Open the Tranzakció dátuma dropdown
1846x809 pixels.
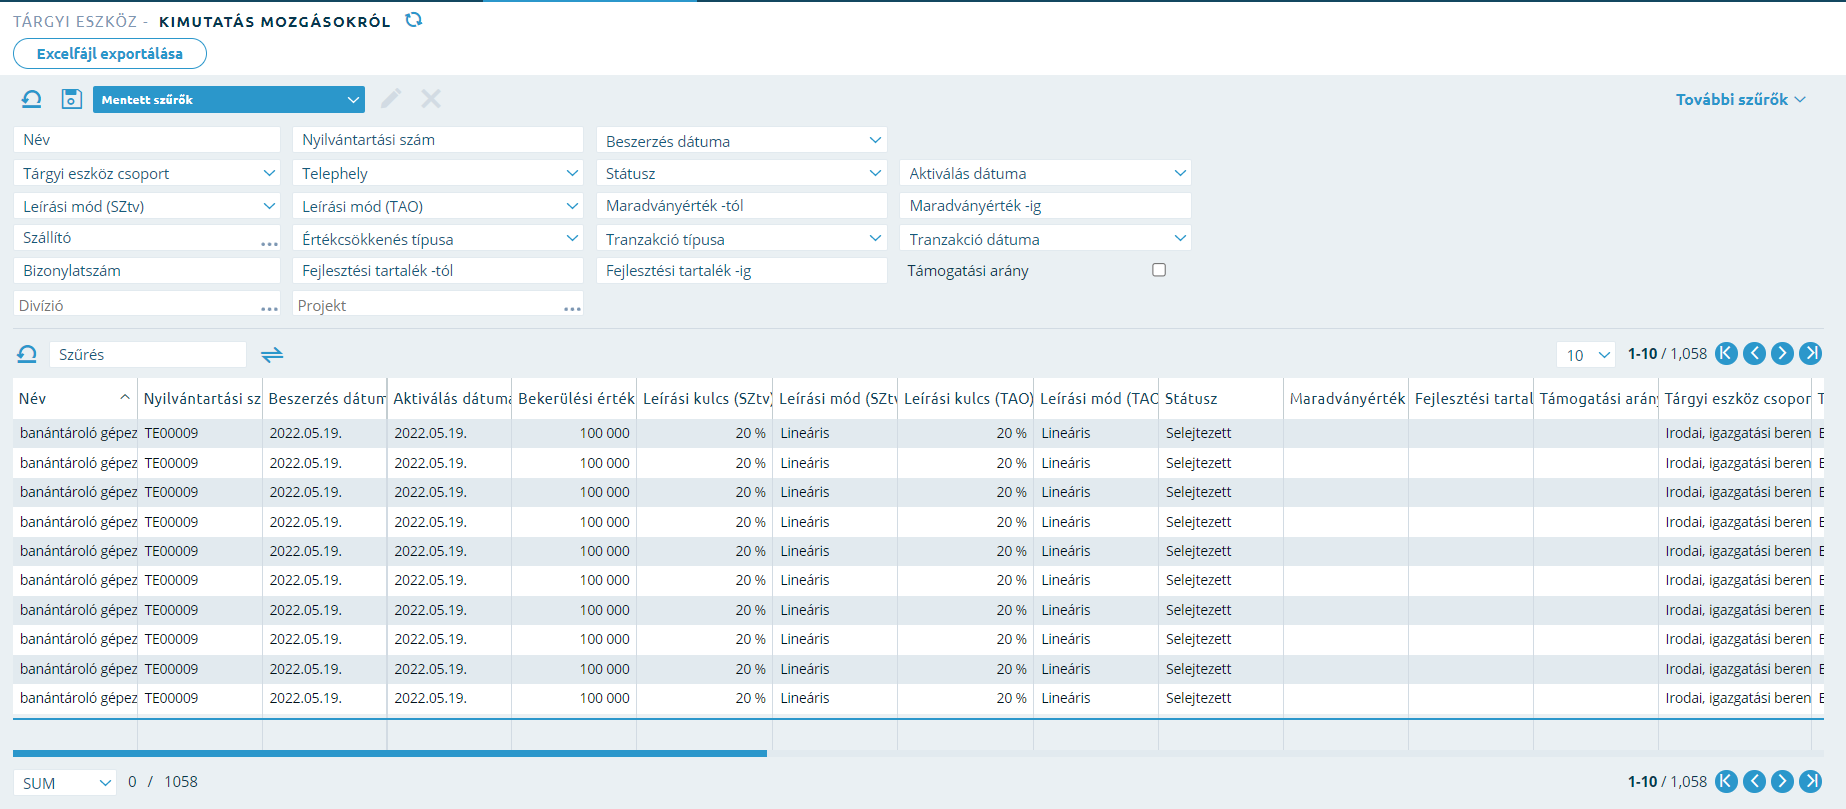coord(1045,239)
